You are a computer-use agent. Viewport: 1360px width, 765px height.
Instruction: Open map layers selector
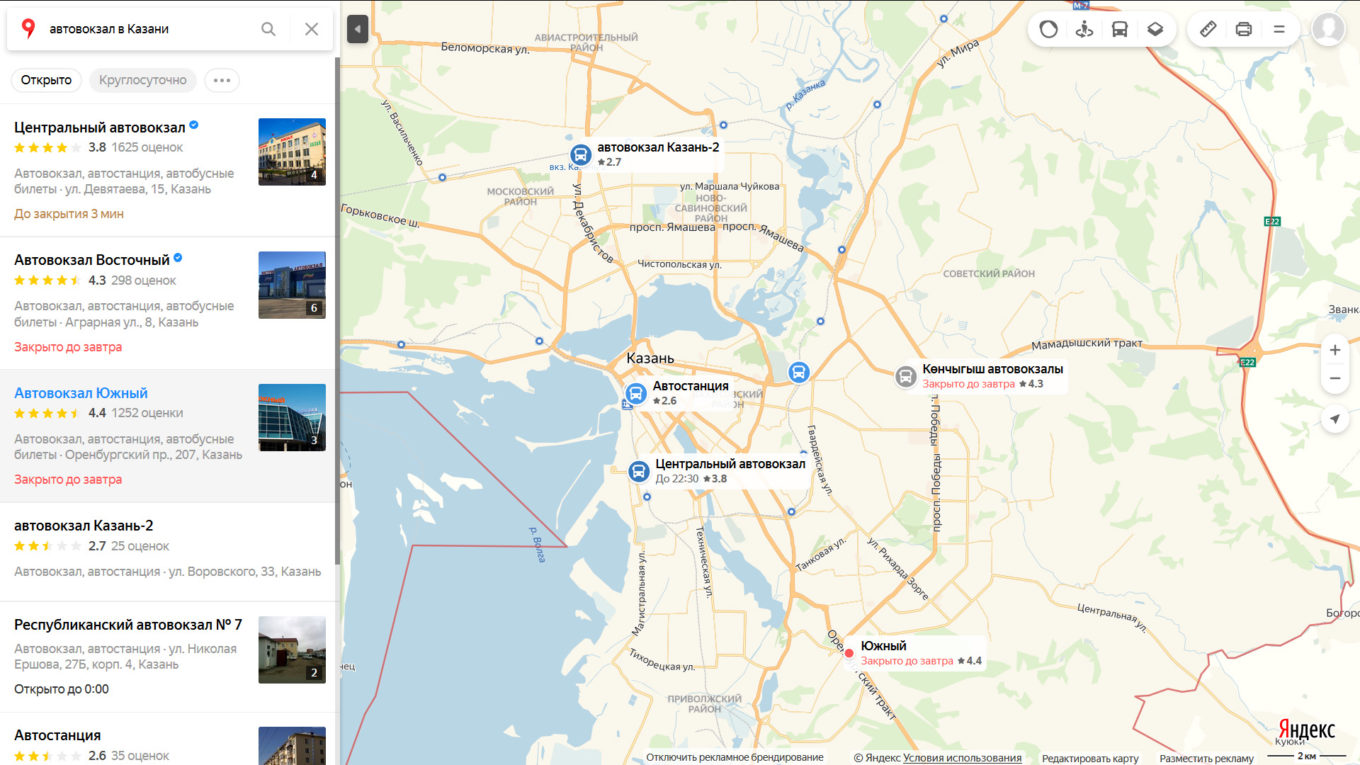(x=1155, y=29)
